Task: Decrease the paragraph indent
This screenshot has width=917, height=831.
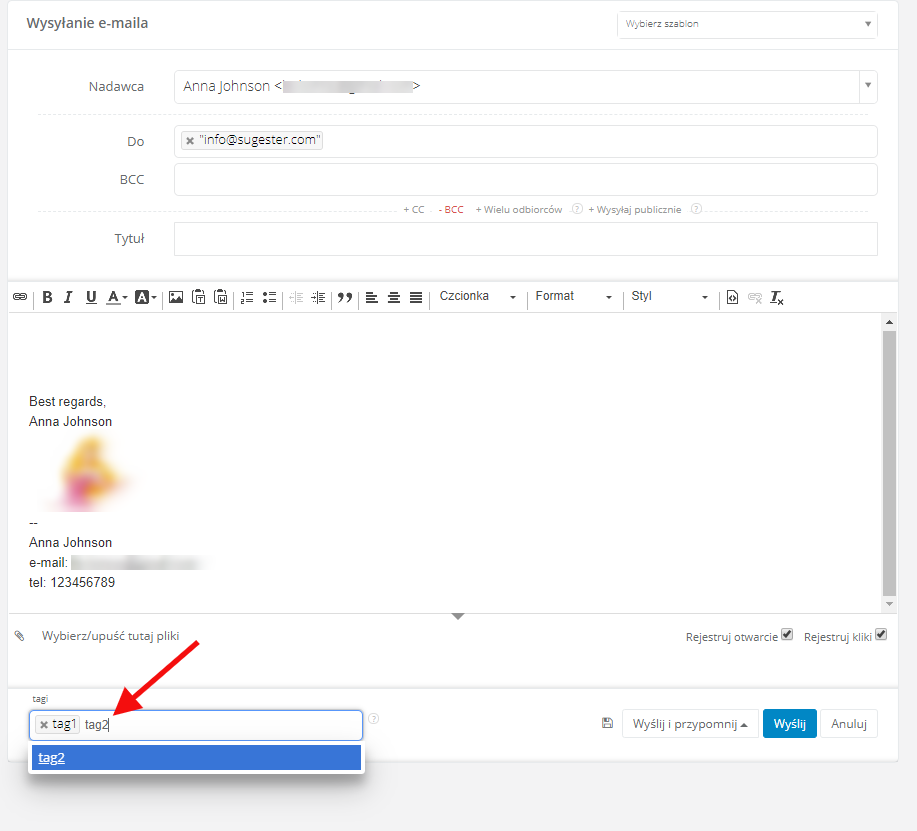Action: click(x=296, y=297)
